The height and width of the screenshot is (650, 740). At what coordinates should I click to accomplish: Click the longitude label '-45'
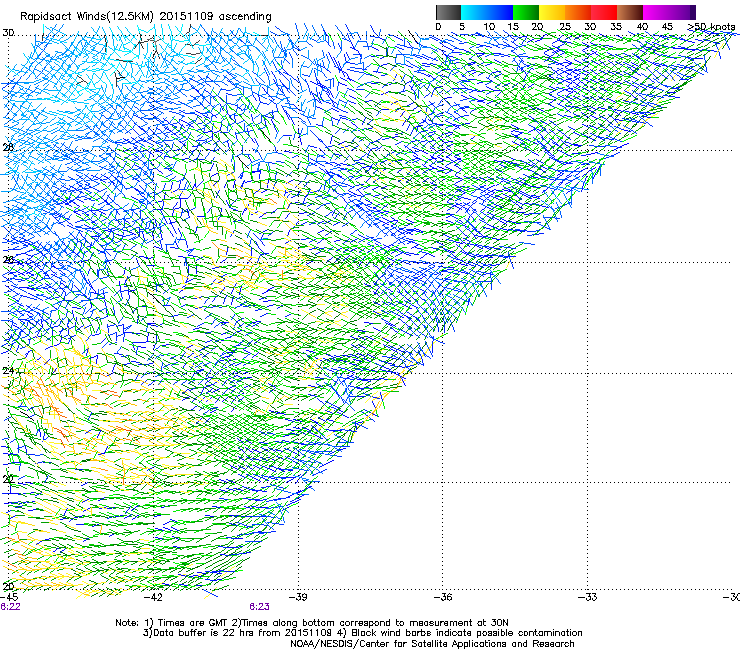coord(9,597)
